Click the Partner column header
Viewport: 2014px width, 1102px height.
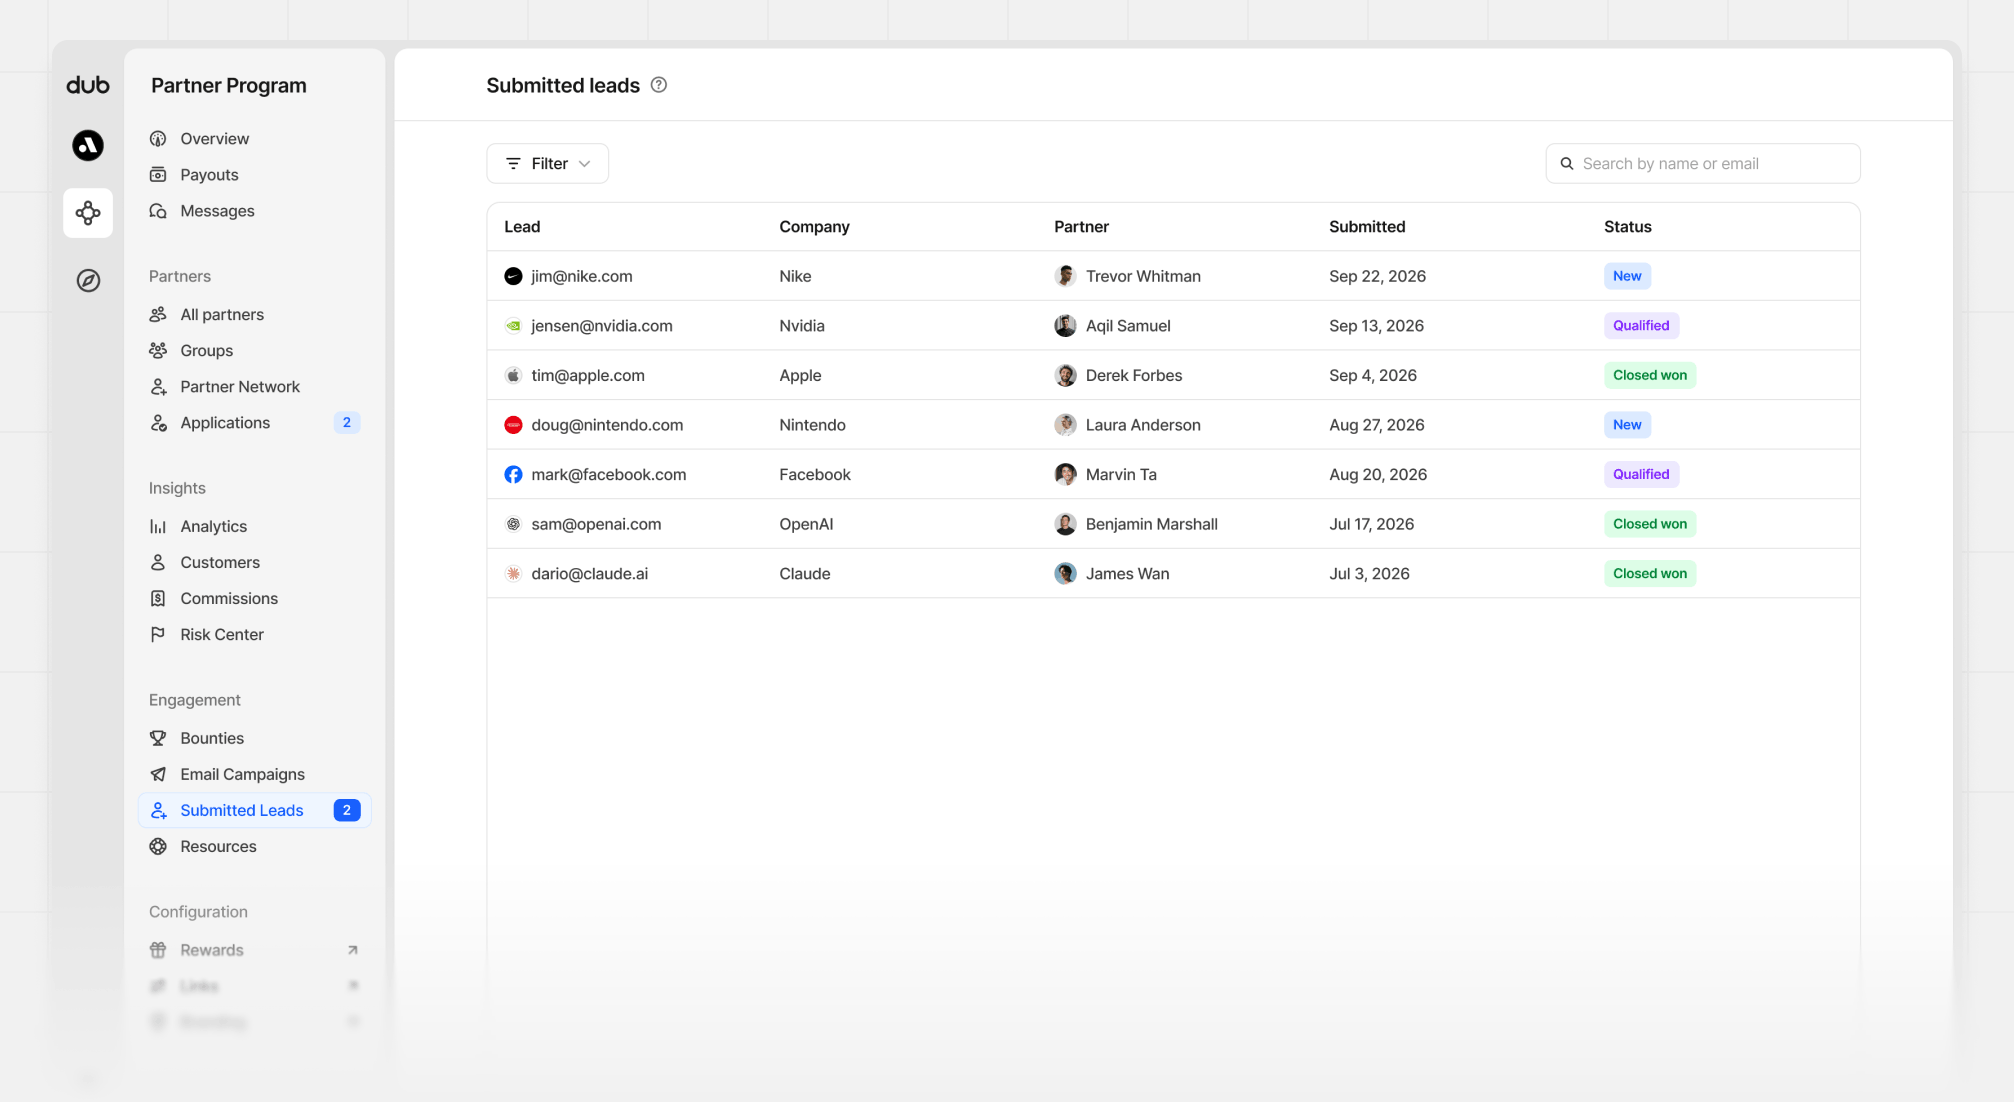coord(1081,227)
